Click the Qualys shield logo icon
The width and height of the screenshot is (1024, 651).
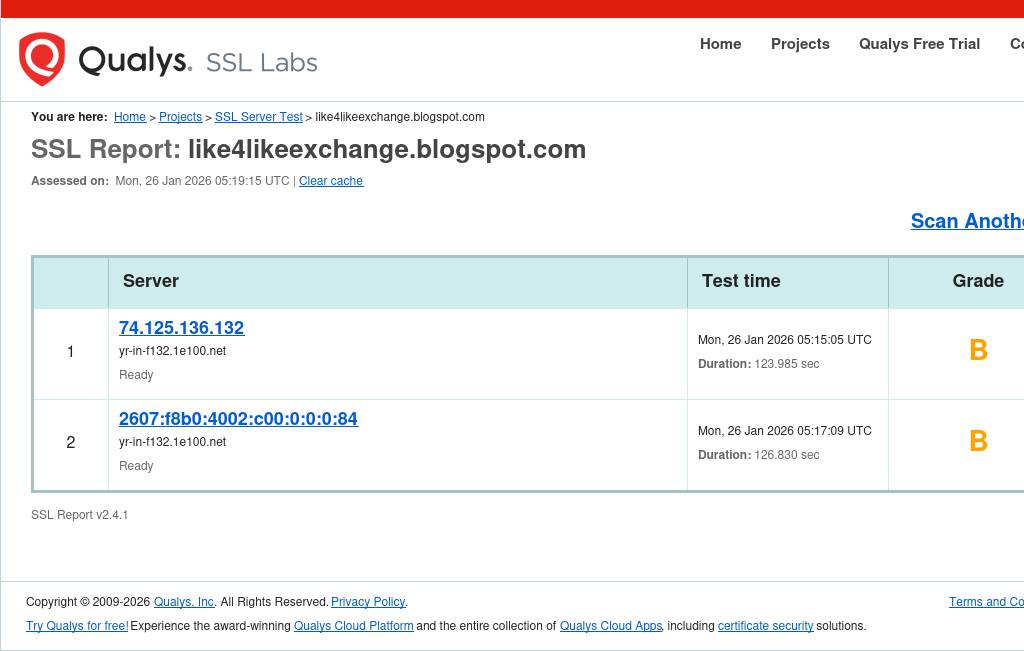(42, 59)
